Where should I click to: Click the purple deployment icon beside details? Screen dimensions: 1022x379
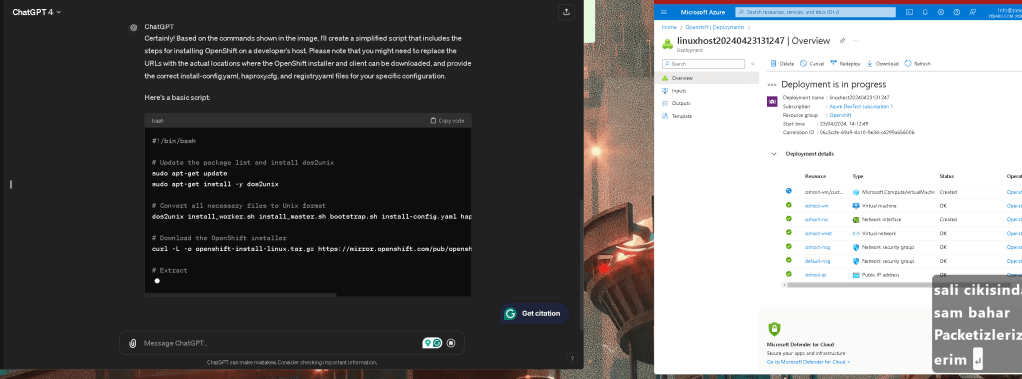pyautogui.click(x=772, y=101)
